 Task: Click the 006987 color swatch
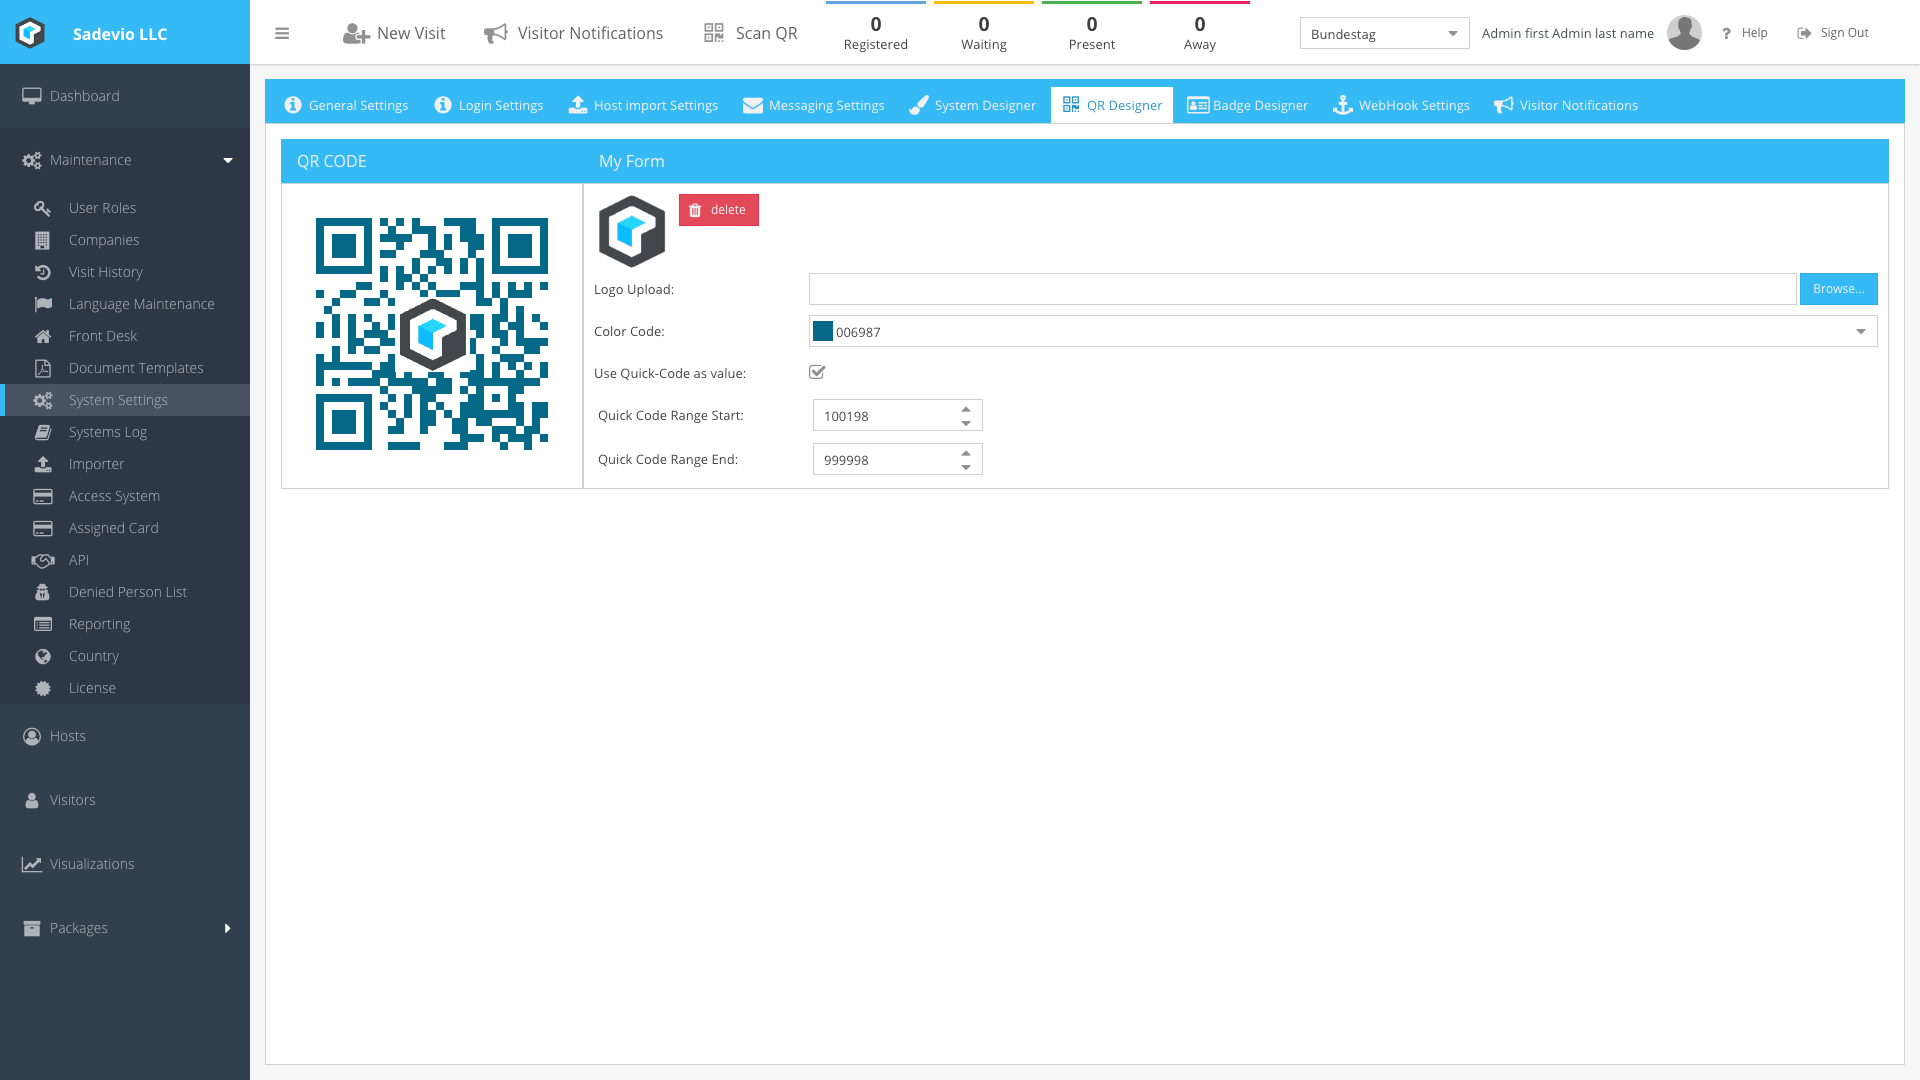[x=823, y=332]
